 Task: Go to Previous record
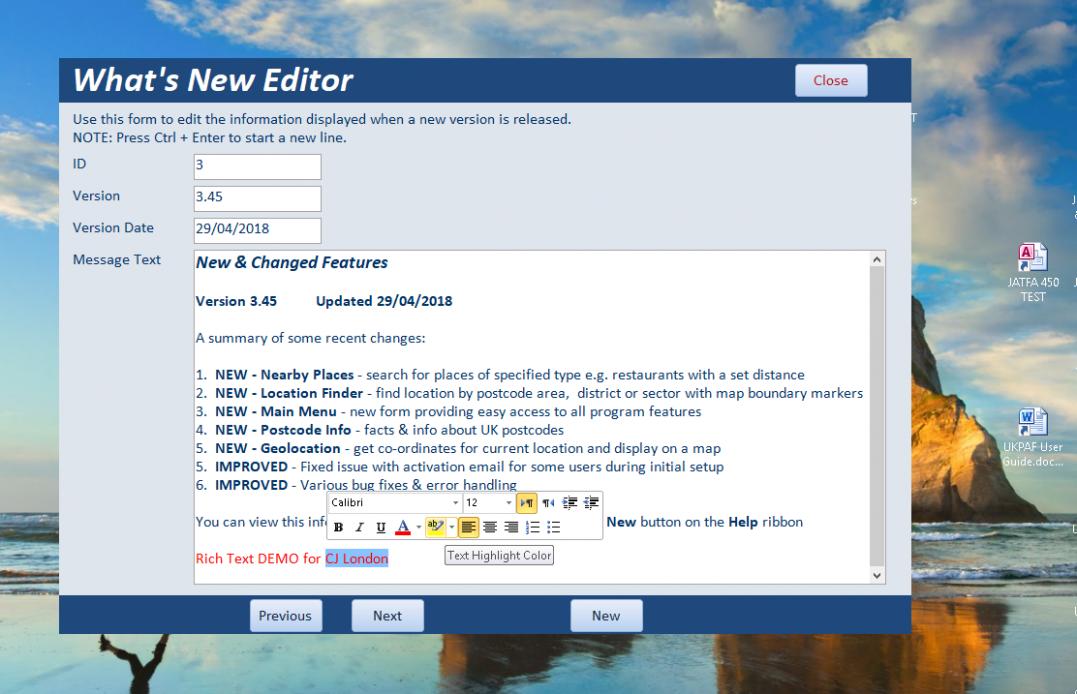[286, 616]
